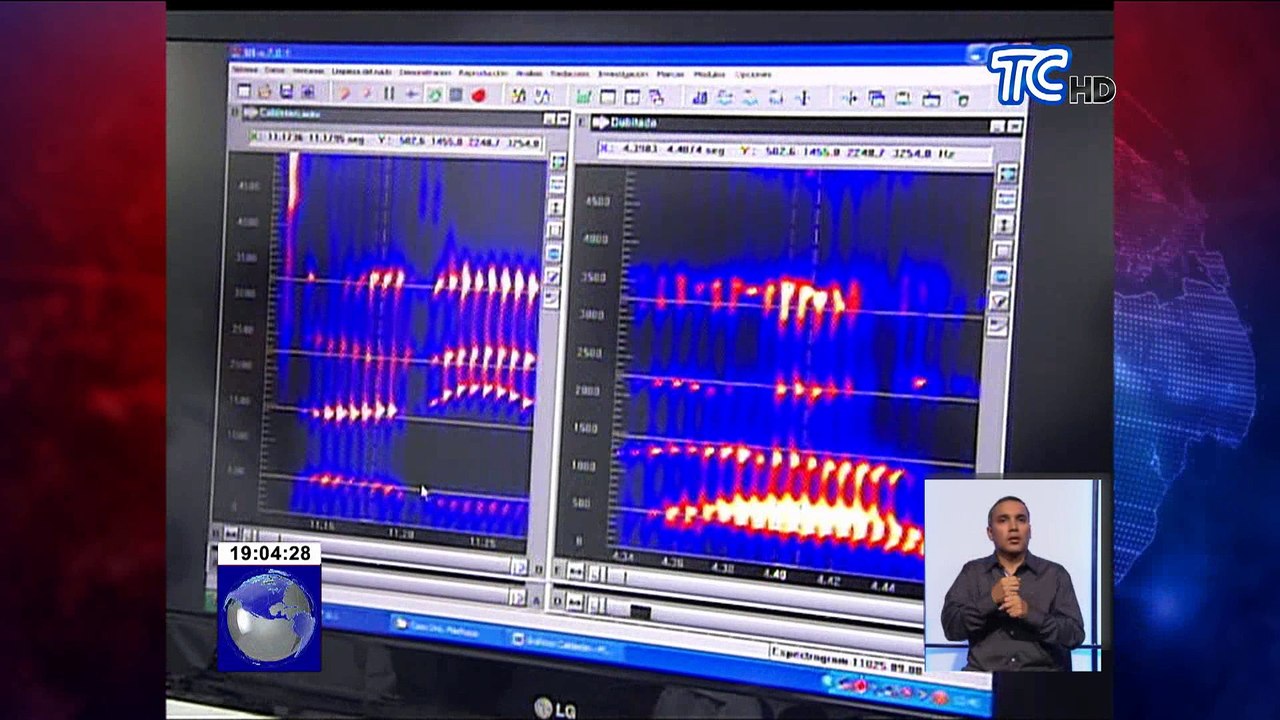This screenshot has width=1280, height=720.
Task: Click the Pause button in the main toolbar
Action: coord(389,94)
